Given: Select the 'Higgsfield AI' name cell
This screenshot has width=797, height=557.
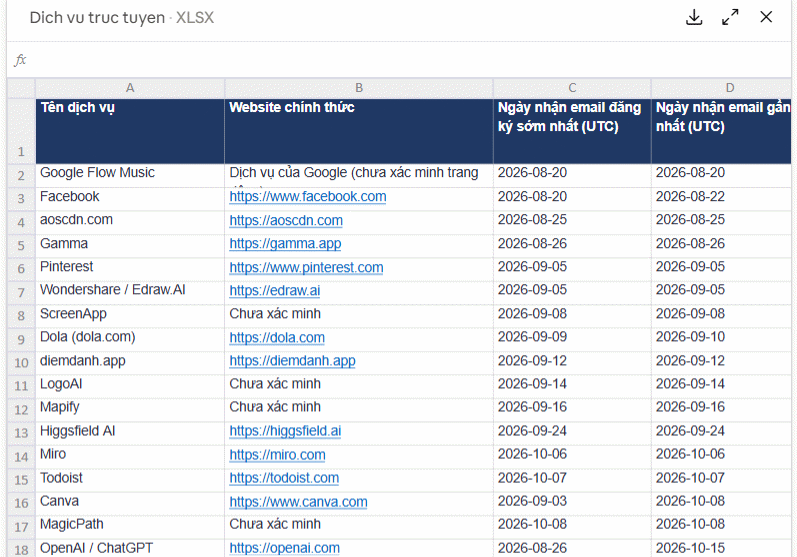Looking at the screenshot, I should coord(130,432).
